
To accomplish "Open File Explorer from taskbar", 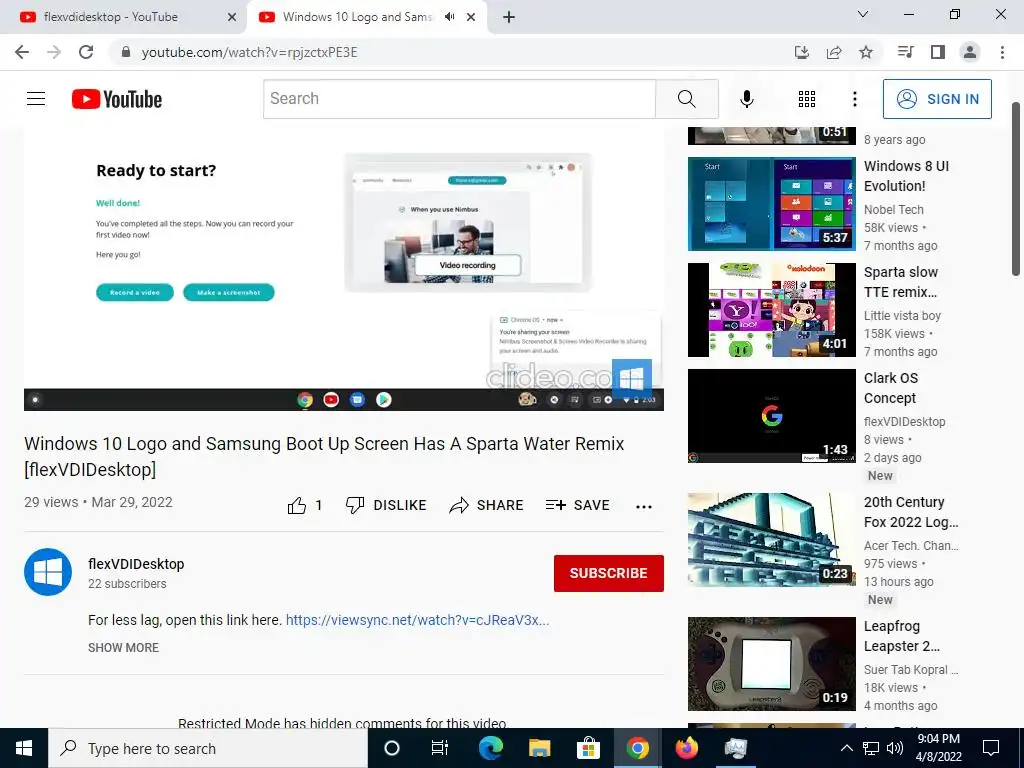I will pos(539,748).
